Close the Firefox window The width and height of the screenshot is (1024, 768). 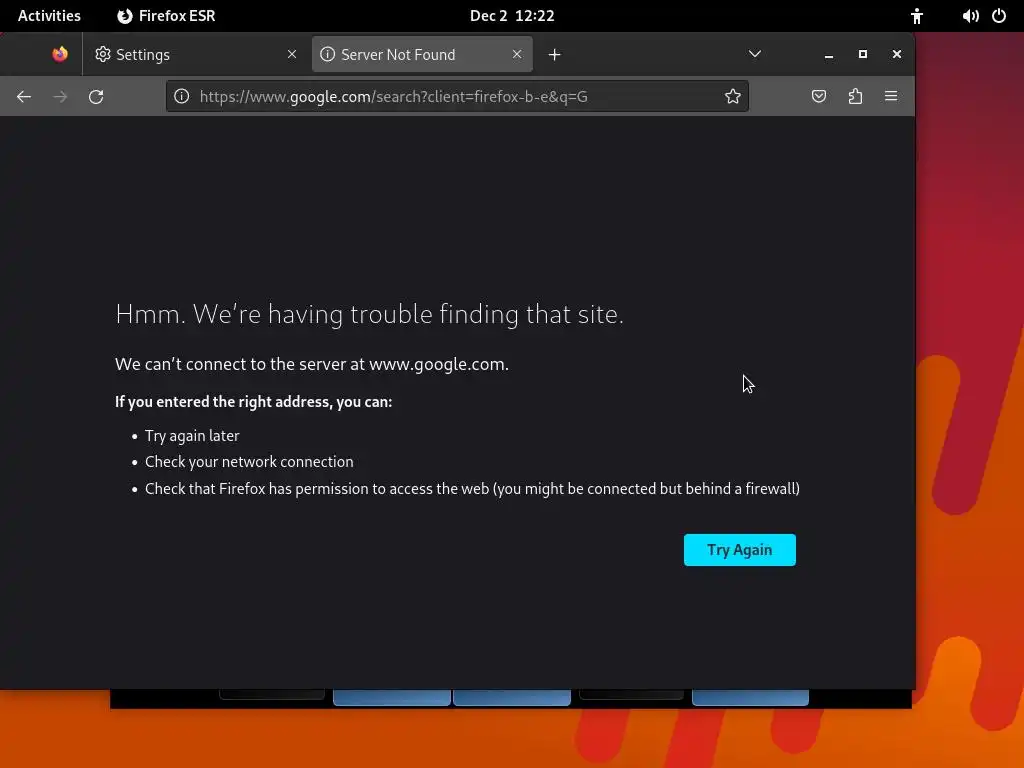(897, 54)
